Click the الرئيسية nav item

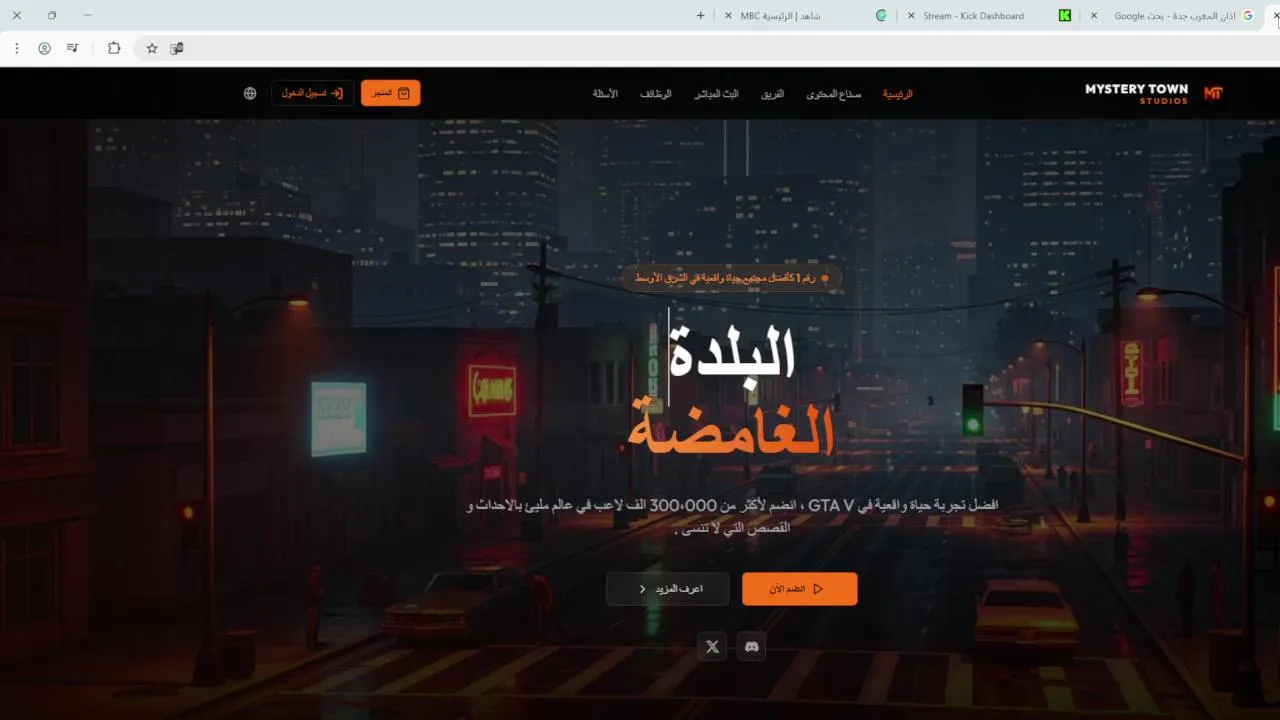coord(897,93)
